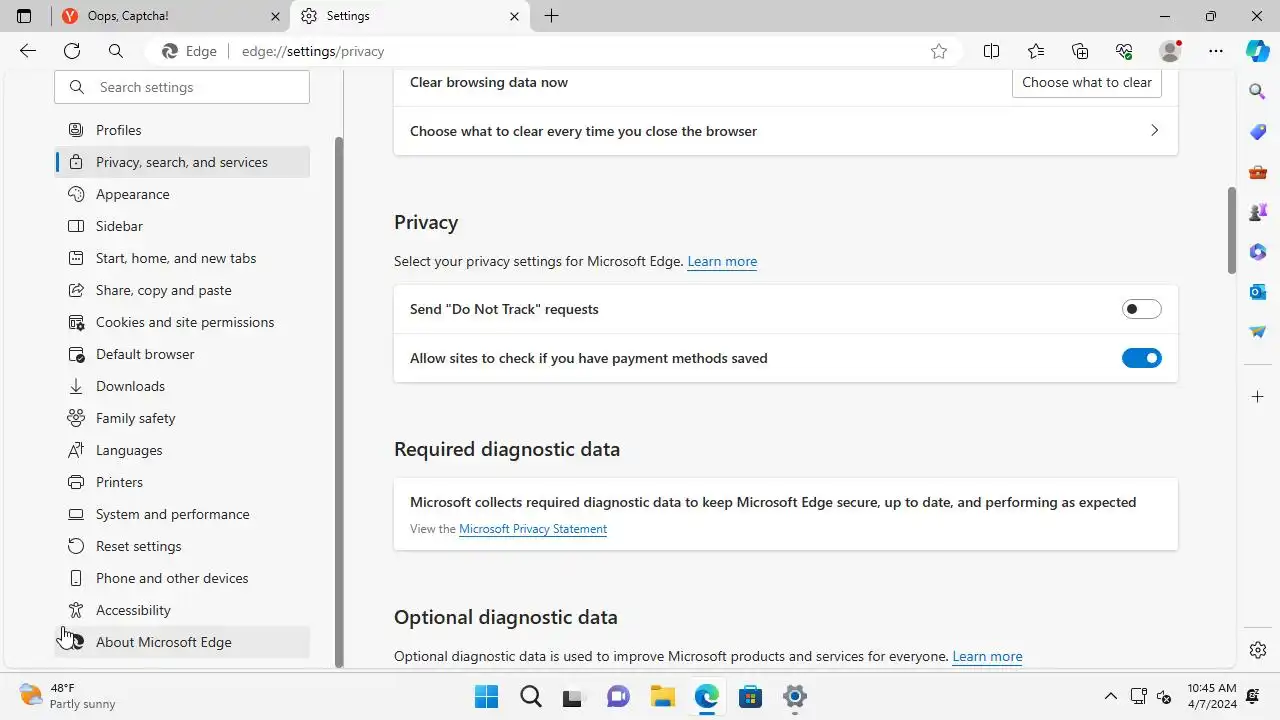The image size is (1280, 720).
Task: Open Accessibility settings
Action: [x=182, y=610]
